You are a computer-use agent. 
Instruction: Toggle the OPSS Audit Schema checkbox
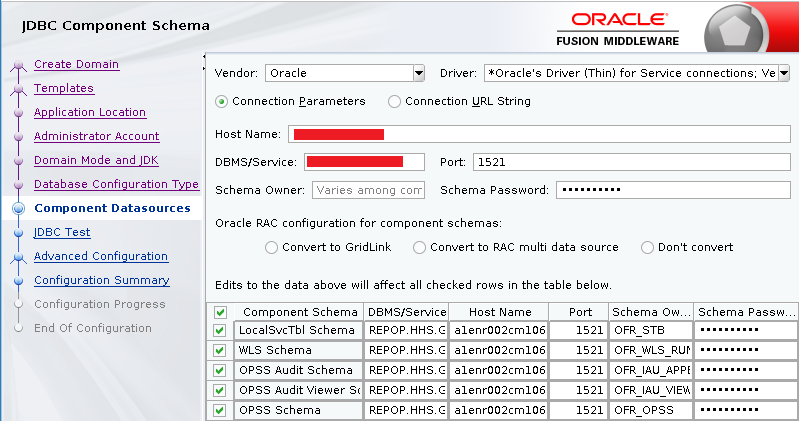point(220,370)
